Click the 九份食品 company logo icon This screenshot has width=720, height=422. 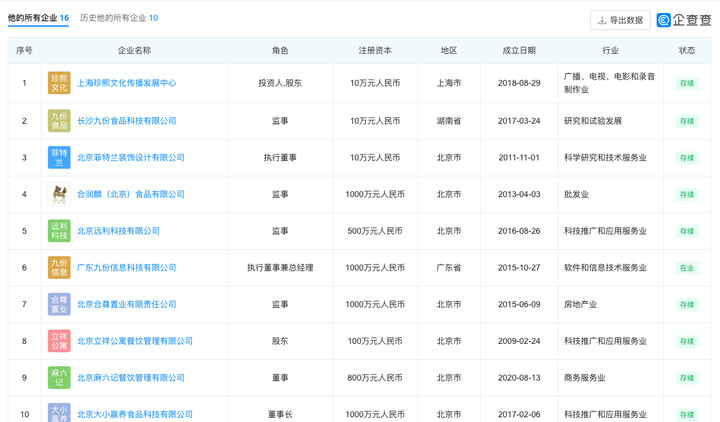point(59,121)
